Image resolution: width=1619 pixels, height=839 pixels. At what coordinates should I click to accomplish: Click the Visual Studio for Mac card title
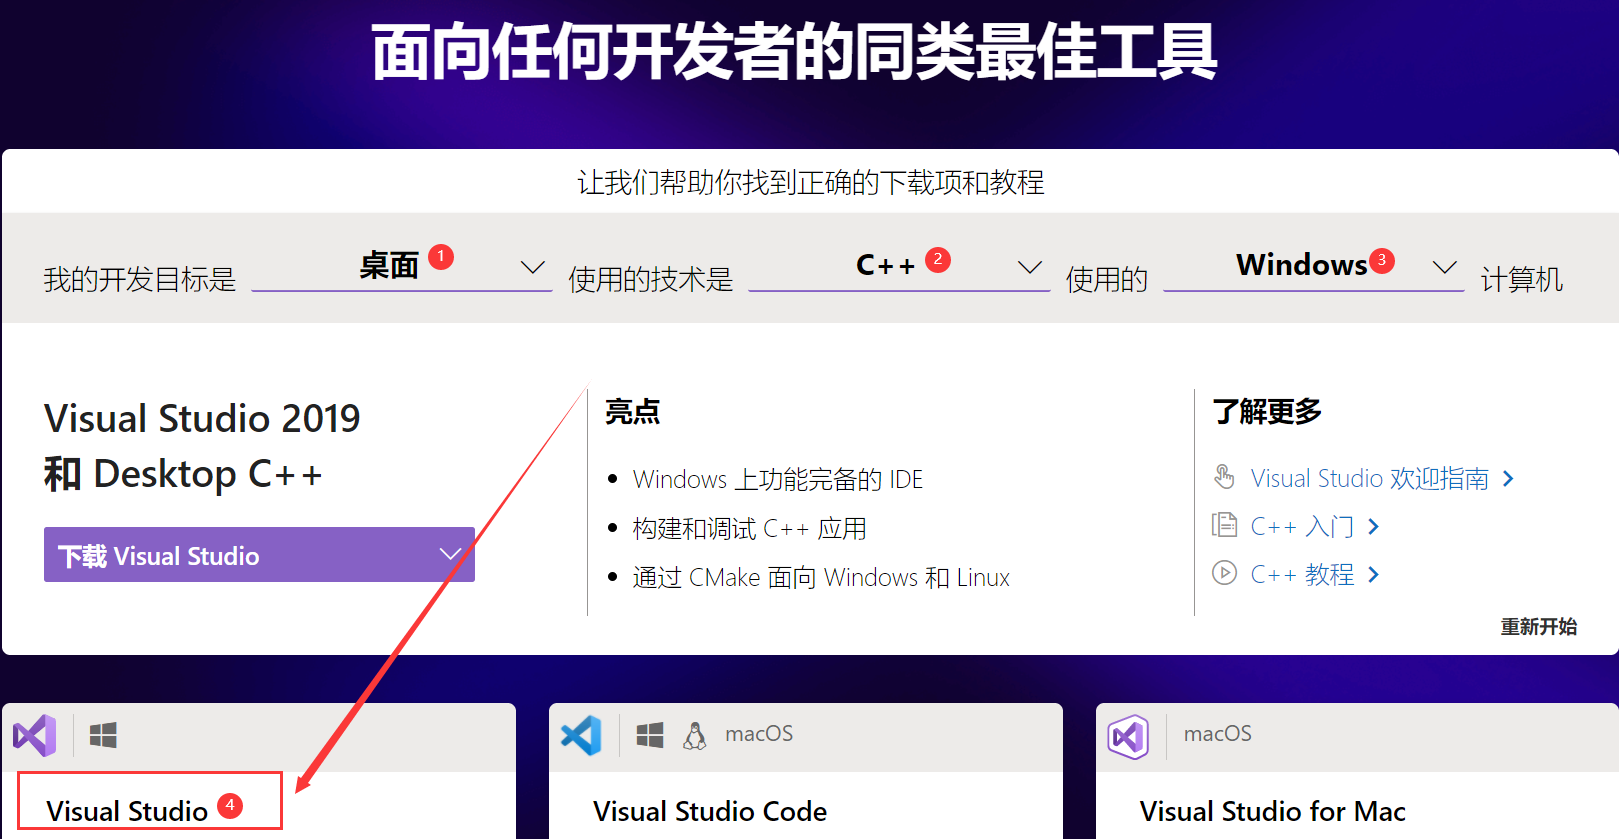(x=1273, y=811)
